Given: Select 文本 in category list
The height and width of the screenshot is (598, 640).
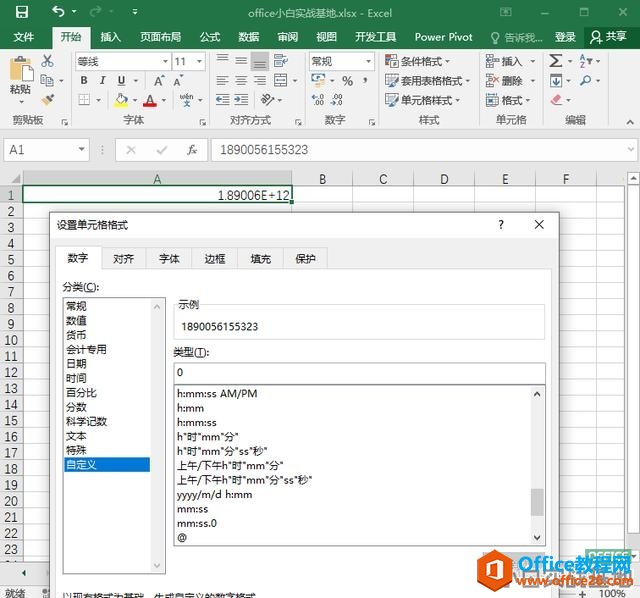Looking at the screenshot, I should point(76,436).
